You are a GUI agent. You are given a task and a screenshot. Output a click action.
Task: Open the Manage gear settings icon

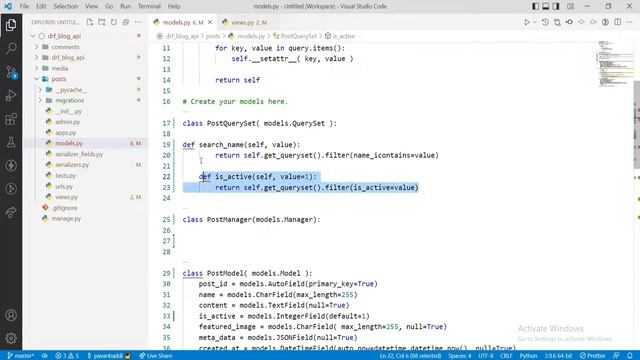point(11,338)
